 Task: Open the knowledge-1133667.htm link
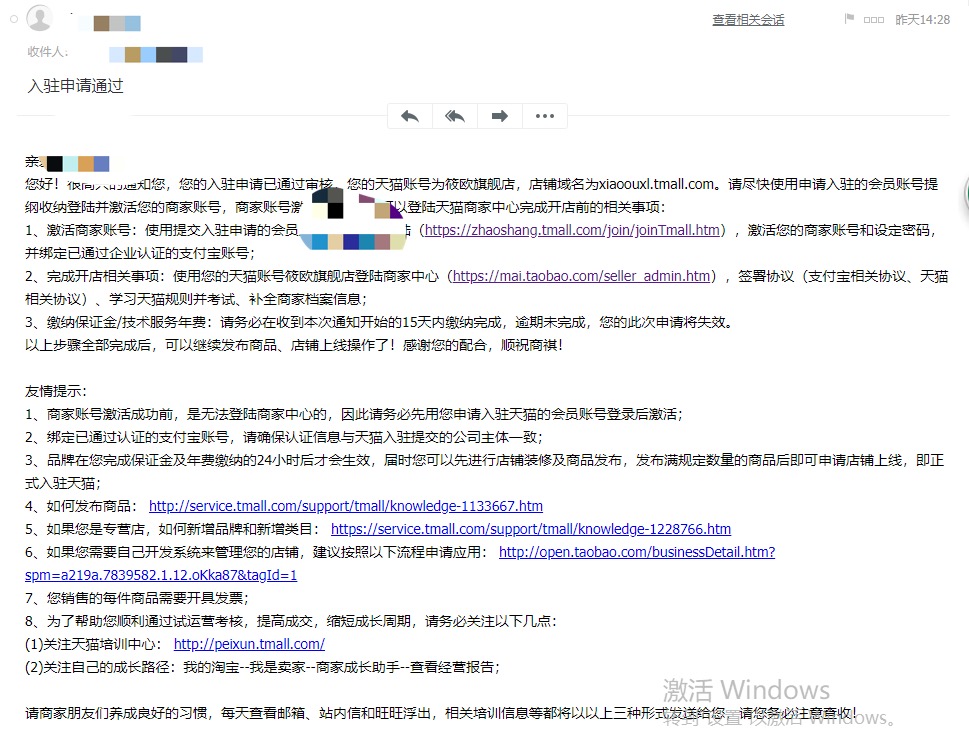[346, 506]
